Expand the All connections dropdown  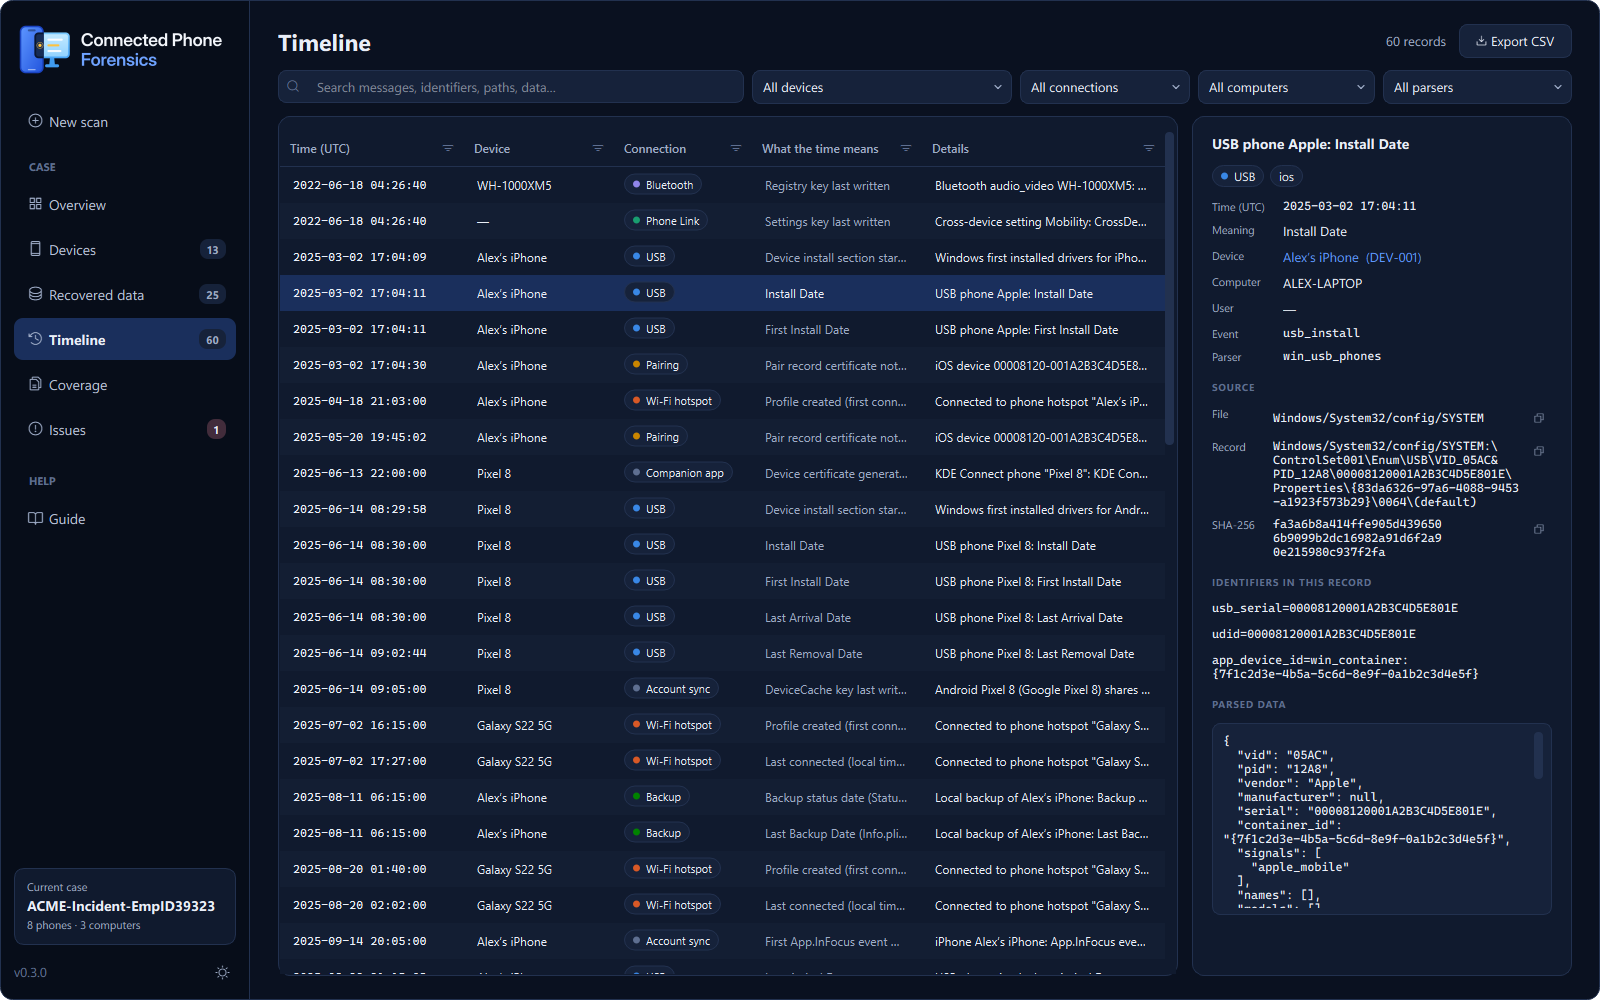1105,87
